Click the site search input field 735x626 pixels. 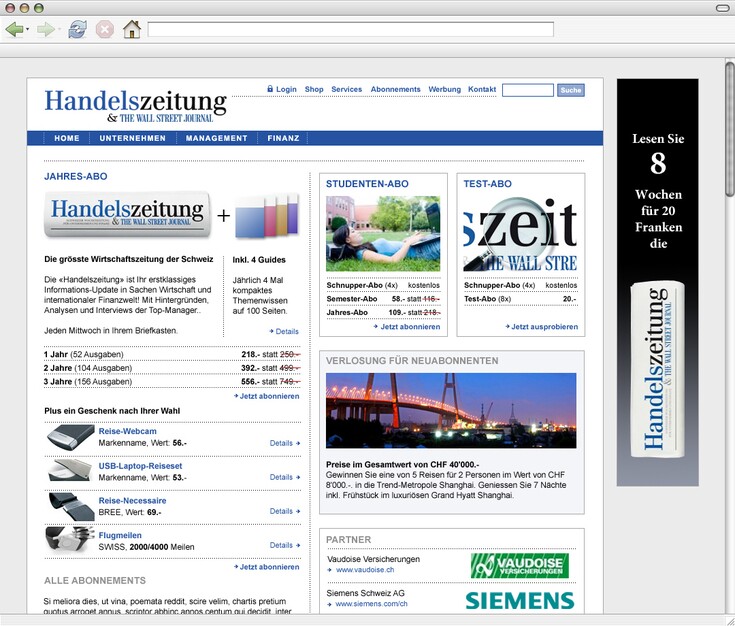click(528, 90)
